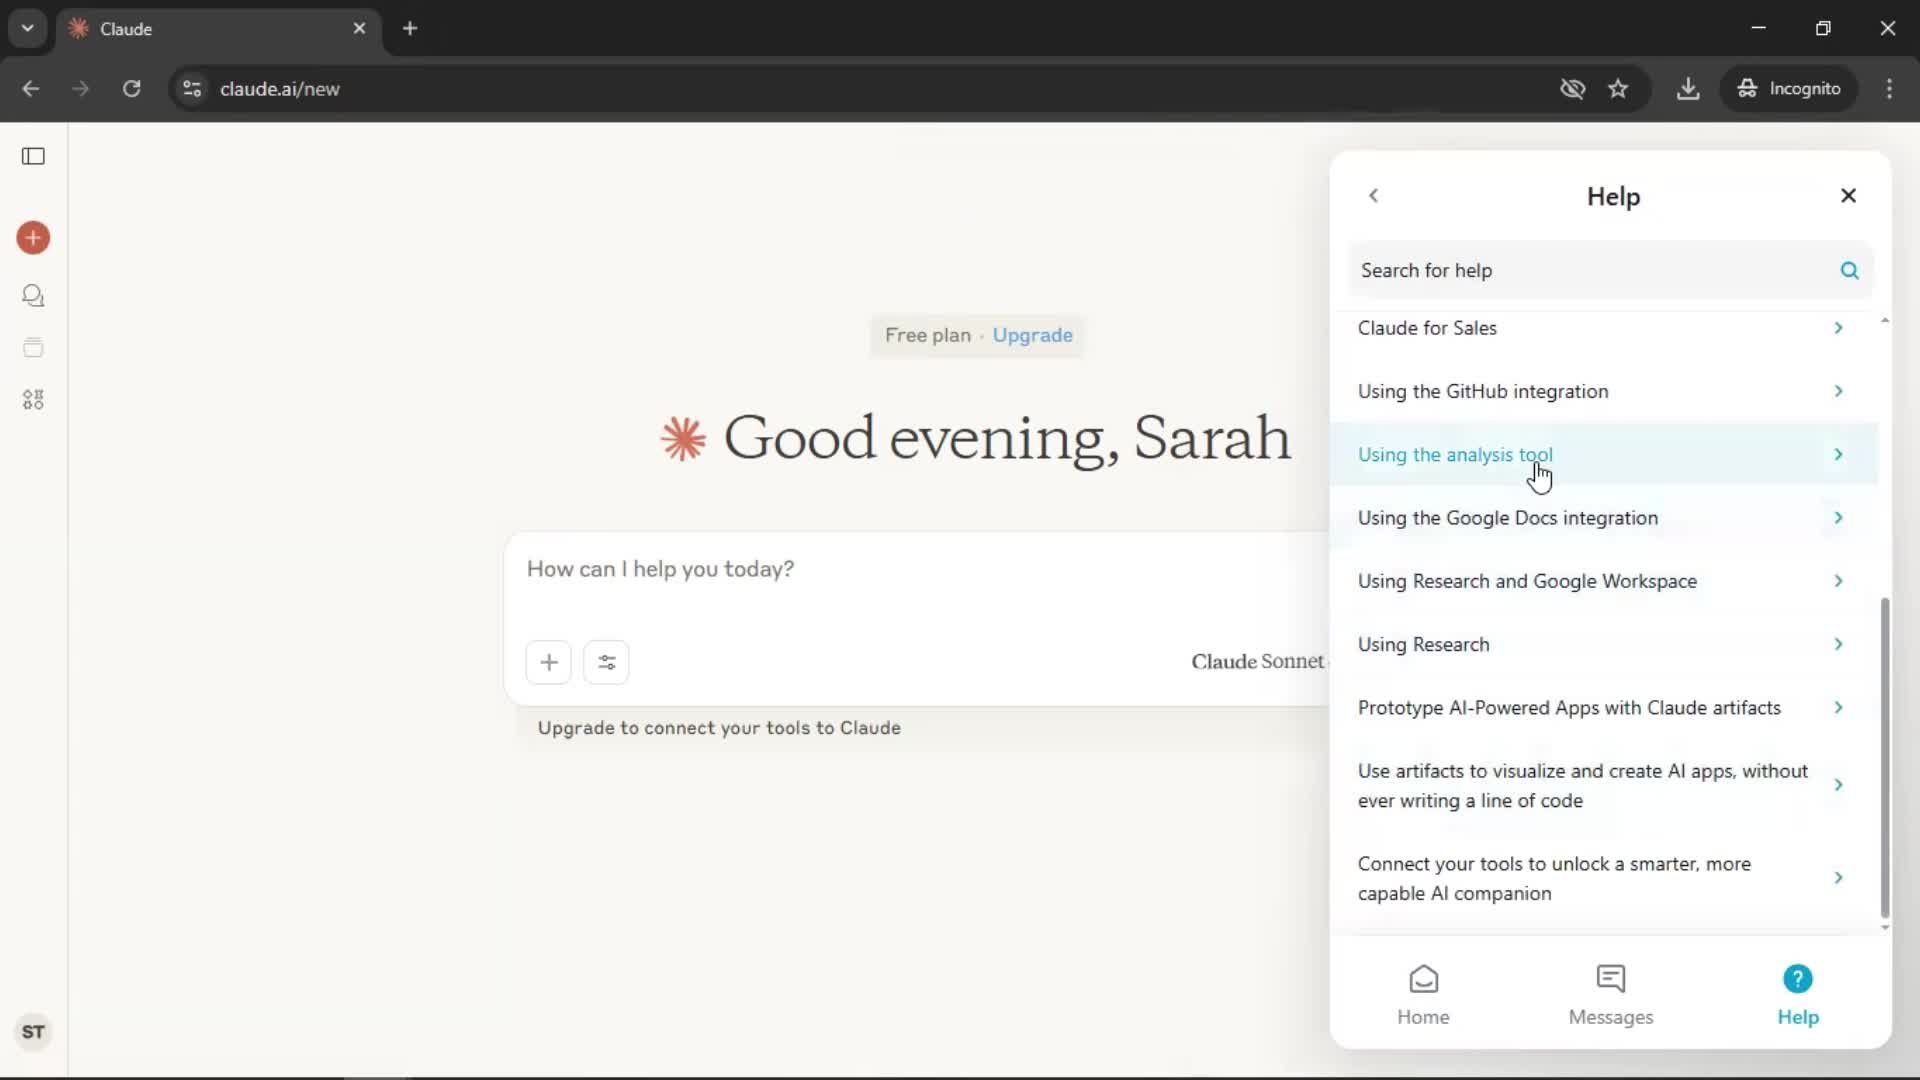This screenshot has width=1920, height=1080.
Task: View site information icon in address bar
Action: 192,89
